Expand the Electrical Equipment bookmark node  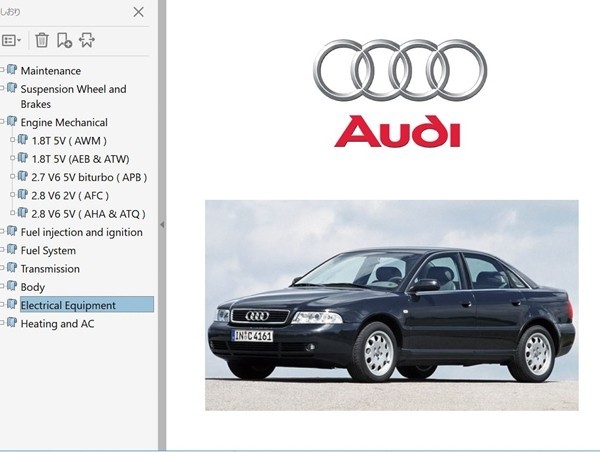pos(3,305)
